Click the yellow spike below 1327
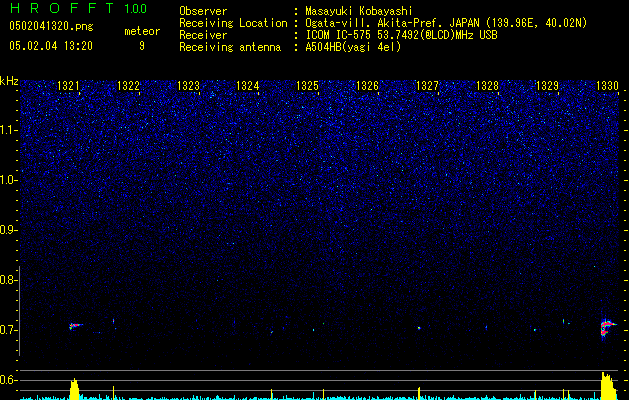The image size is (629, 400). coord(419,393)
